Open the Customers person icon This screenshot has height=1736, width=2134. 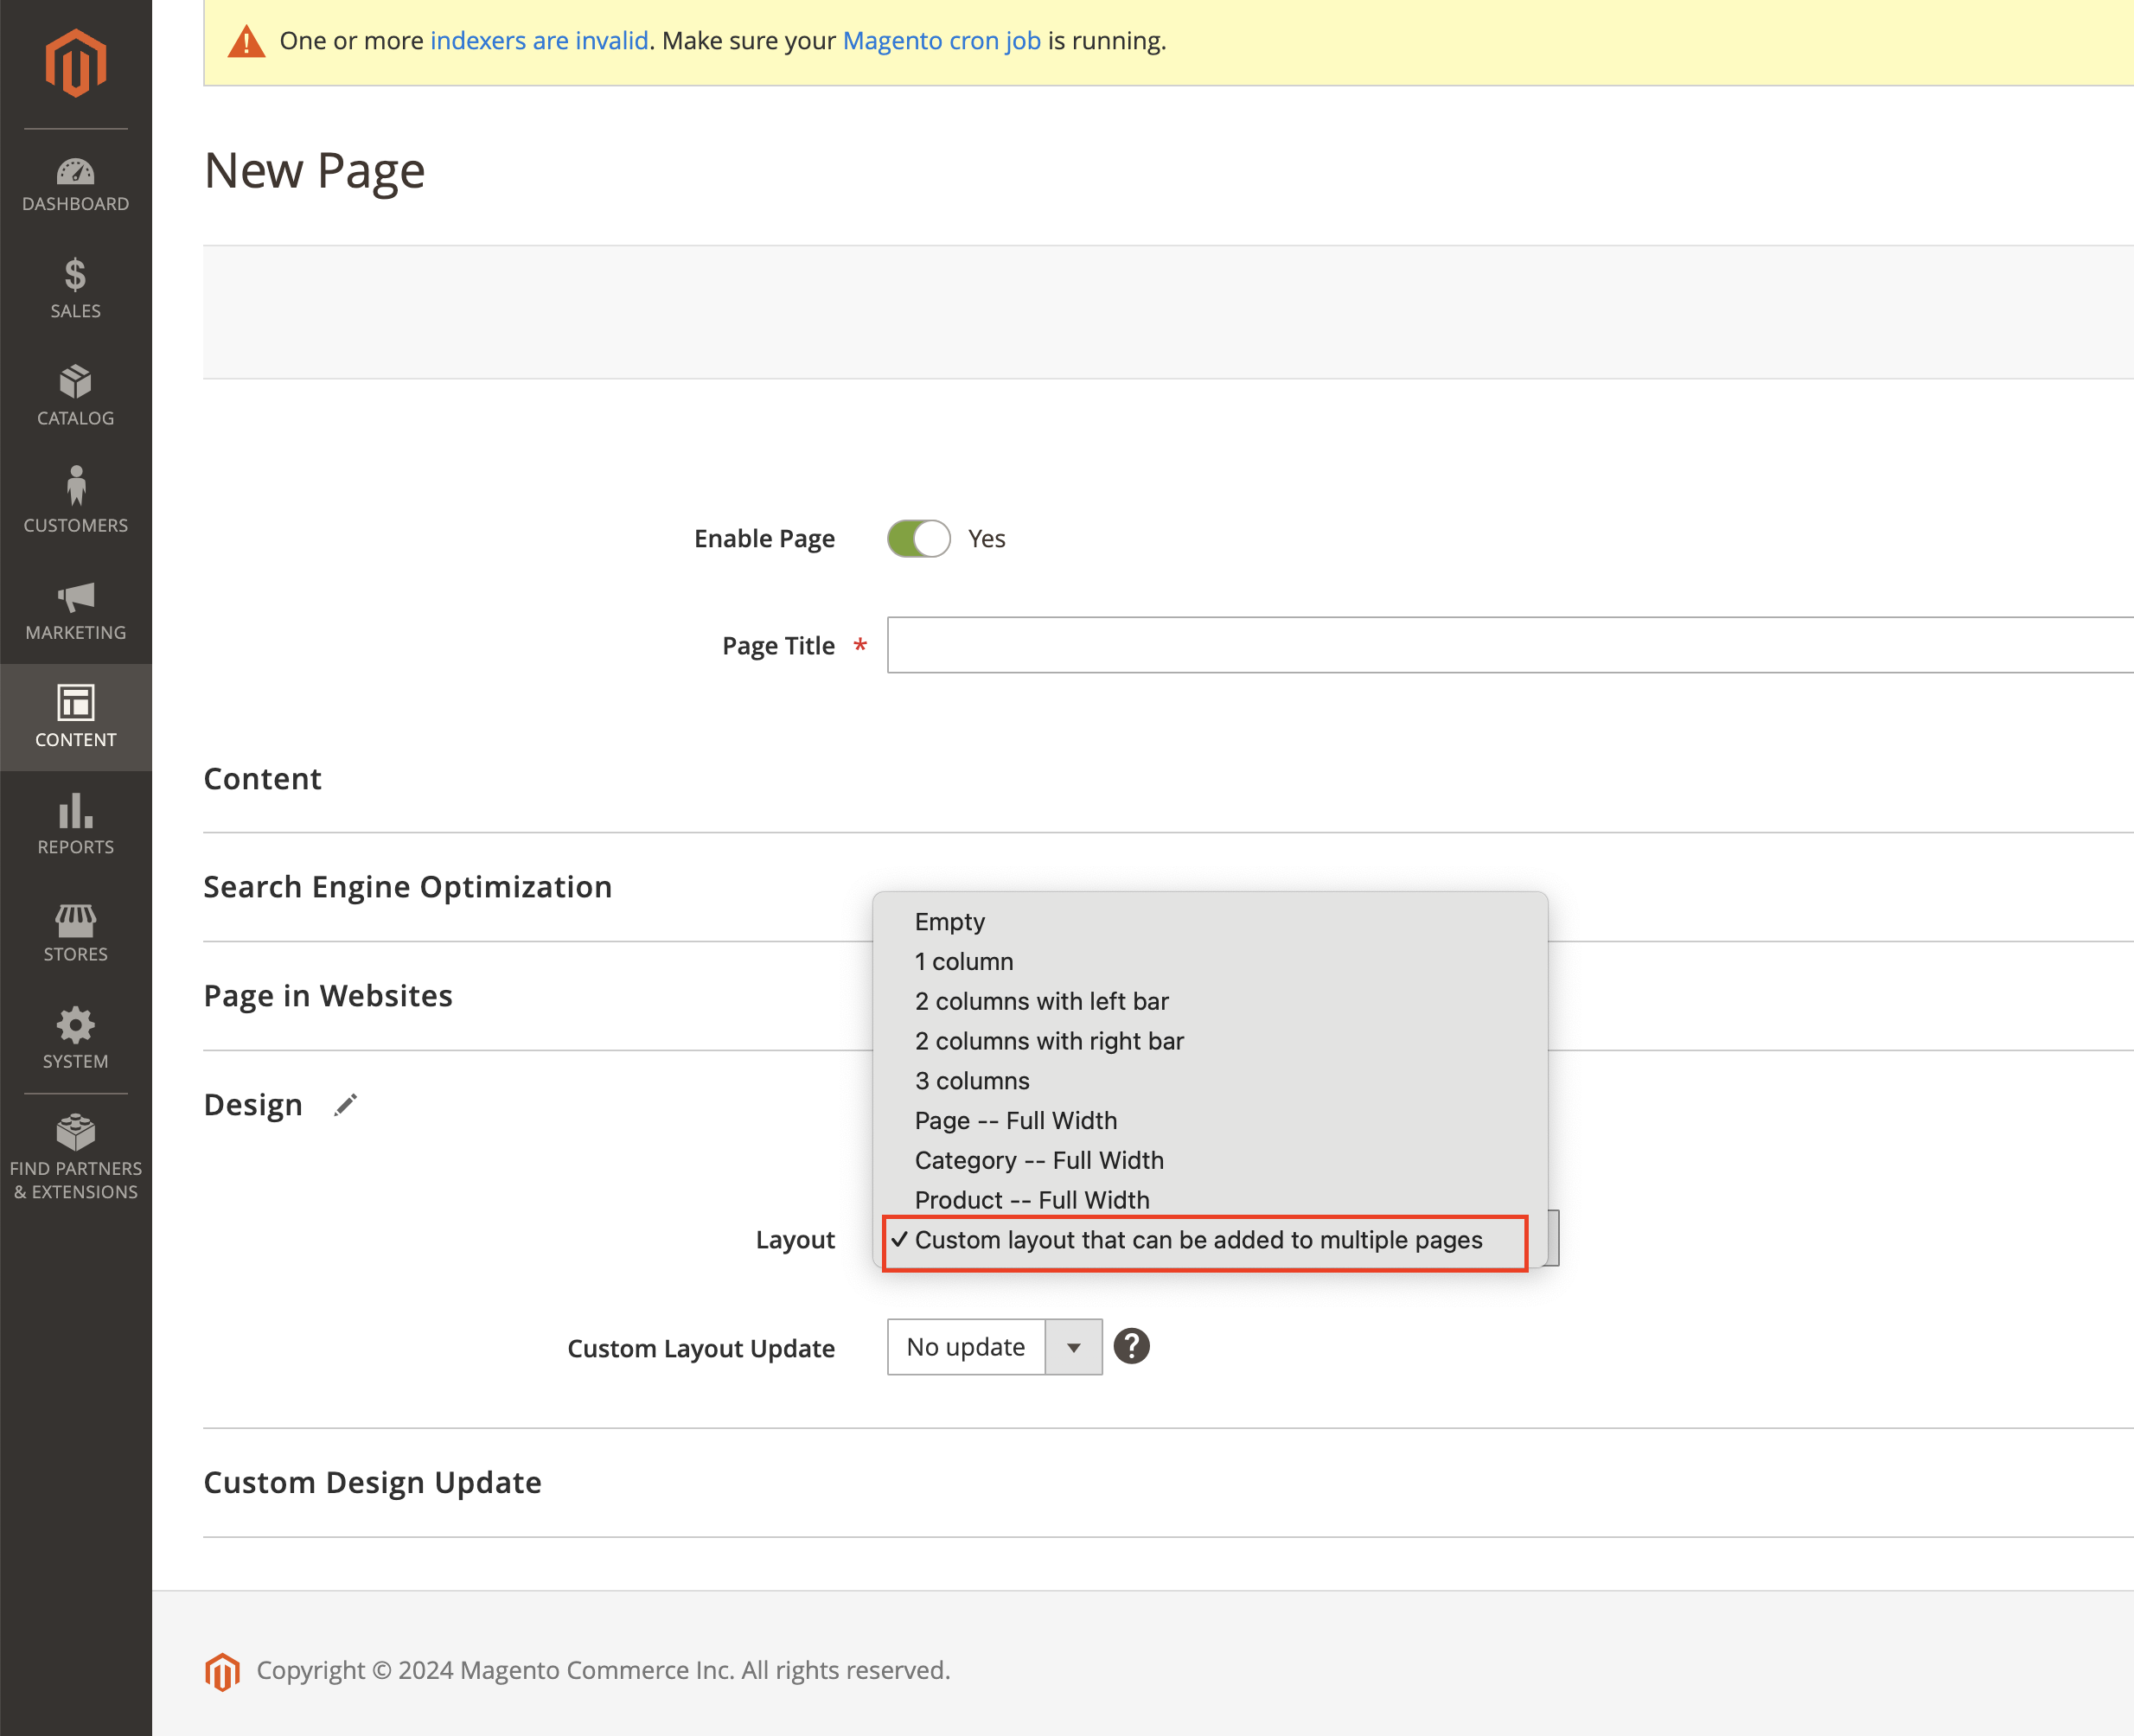click(75, 487)
